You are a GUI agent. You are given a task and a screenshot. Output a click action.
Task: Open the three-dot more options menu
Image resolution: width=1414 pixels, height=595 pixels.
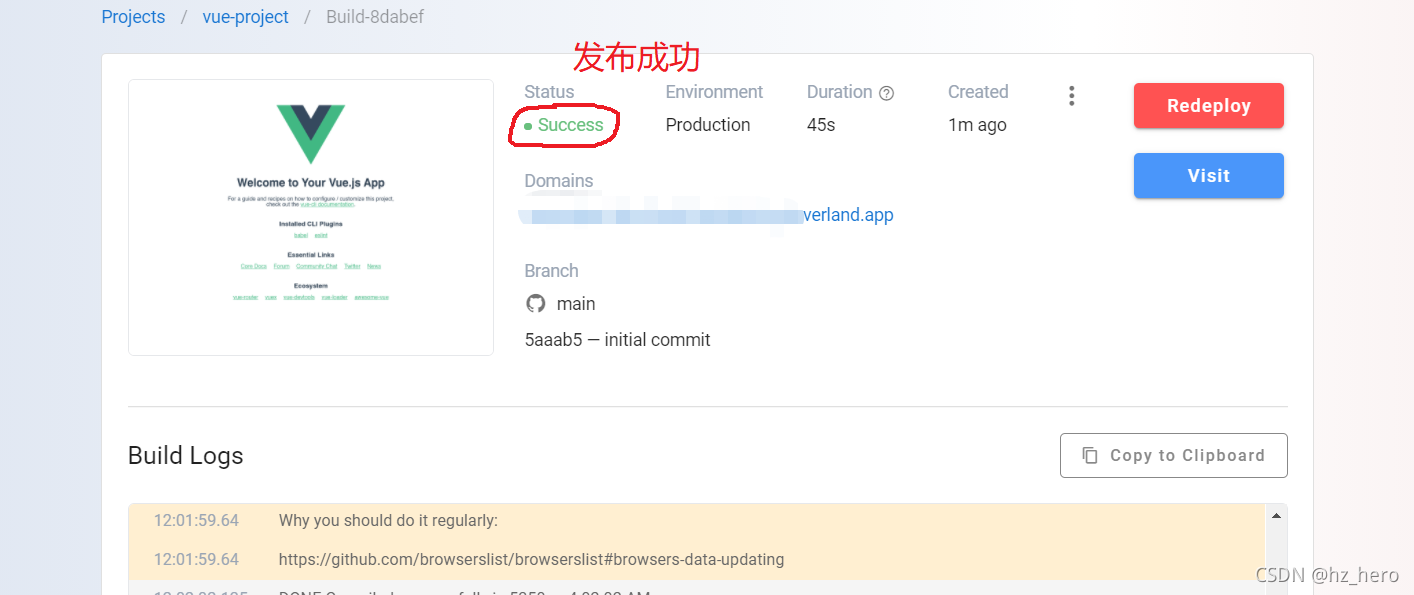(x=1071, y=96)
